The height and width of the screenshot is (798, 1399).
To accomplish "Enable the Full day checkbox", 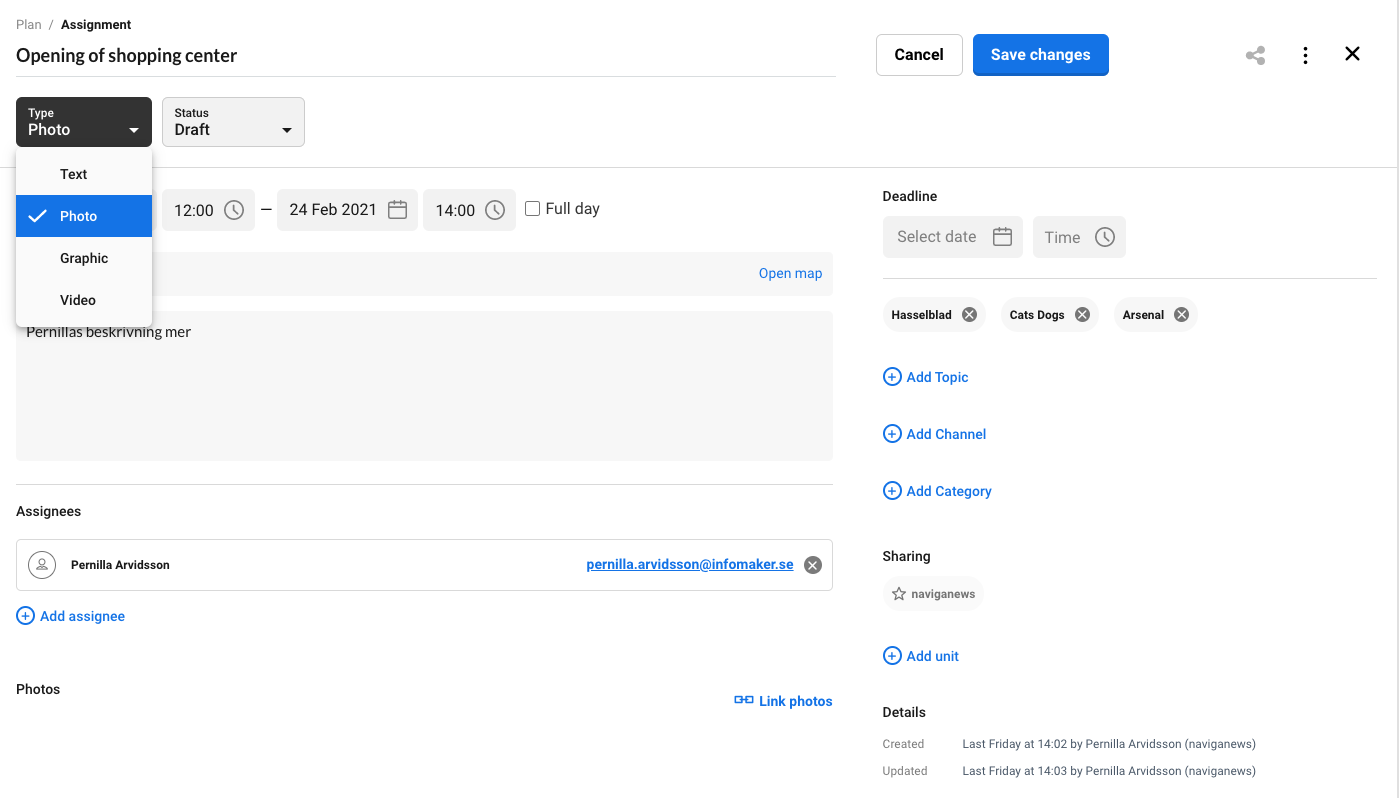I will point(533,209).
